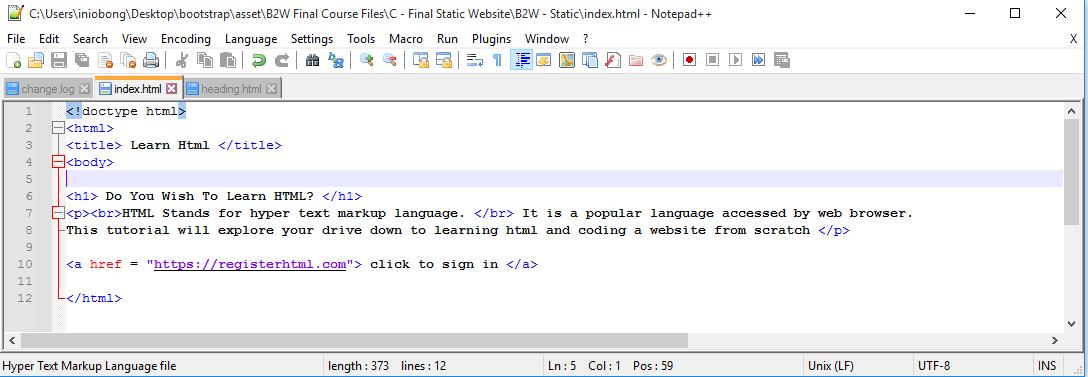Print the document via the printer icon

pos(151,60)
